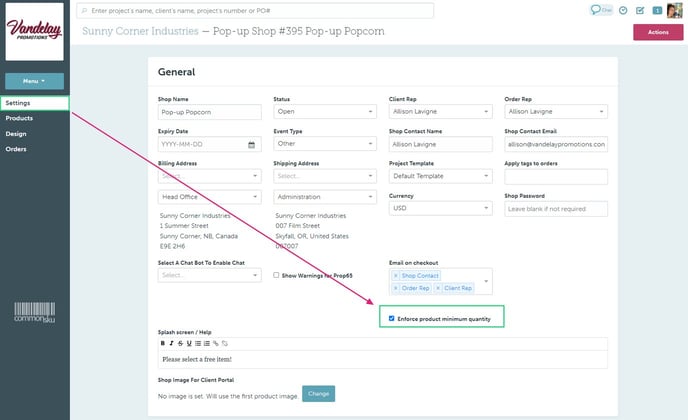Screen dimensions: 688x420
Task: Click the insert link editor icon
Action: click(214, 343)
